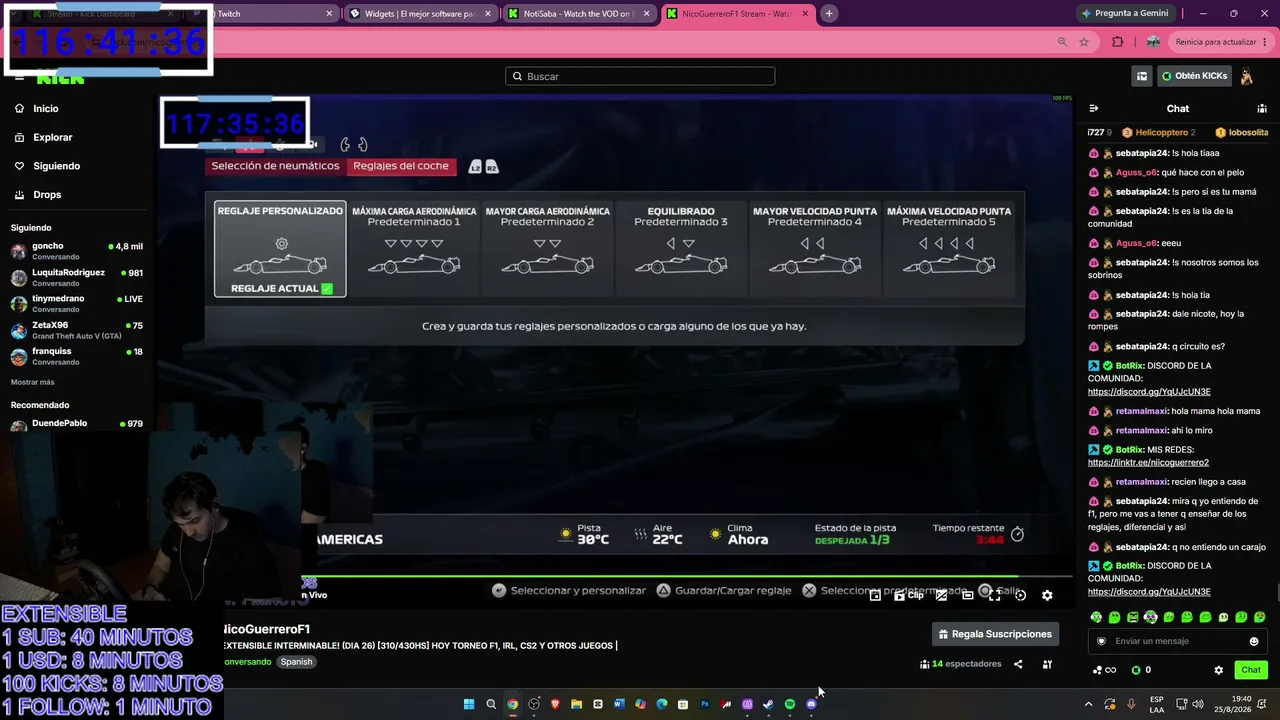Open the taskbar volume control
The height and width of the screenshot is (720, 1280).
pyautogui.click(x=1198, y=704)
